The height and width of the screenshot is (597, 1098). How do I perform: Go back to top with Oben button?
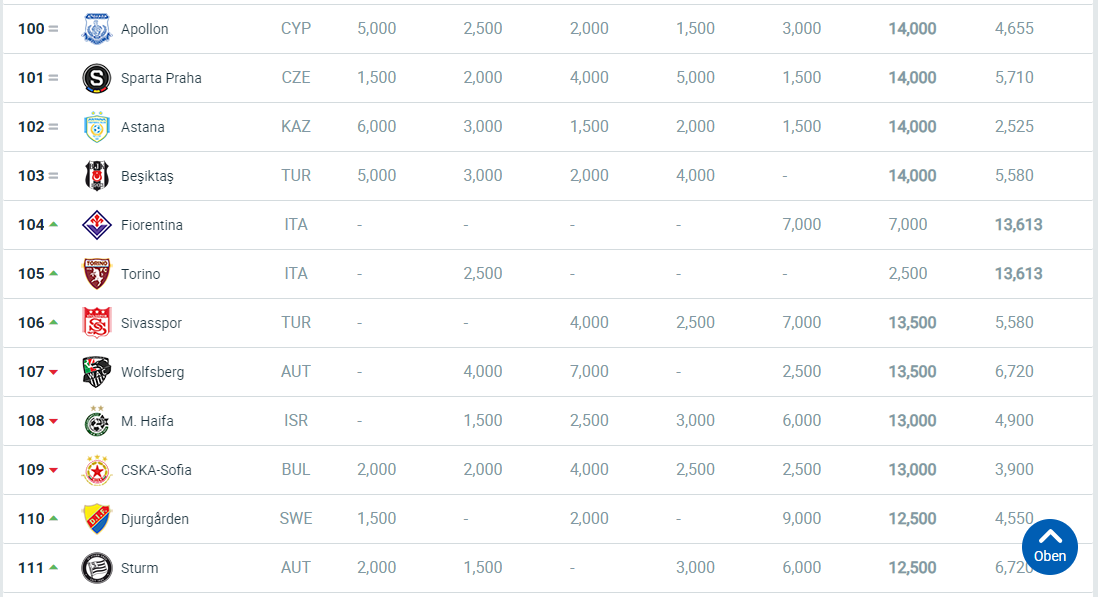(1050, 547)
